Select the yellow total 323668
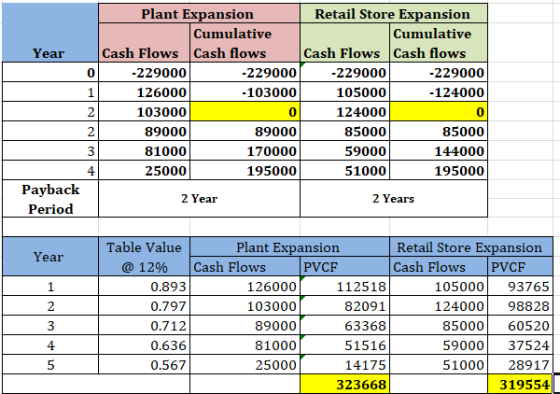 click(345, 384)
